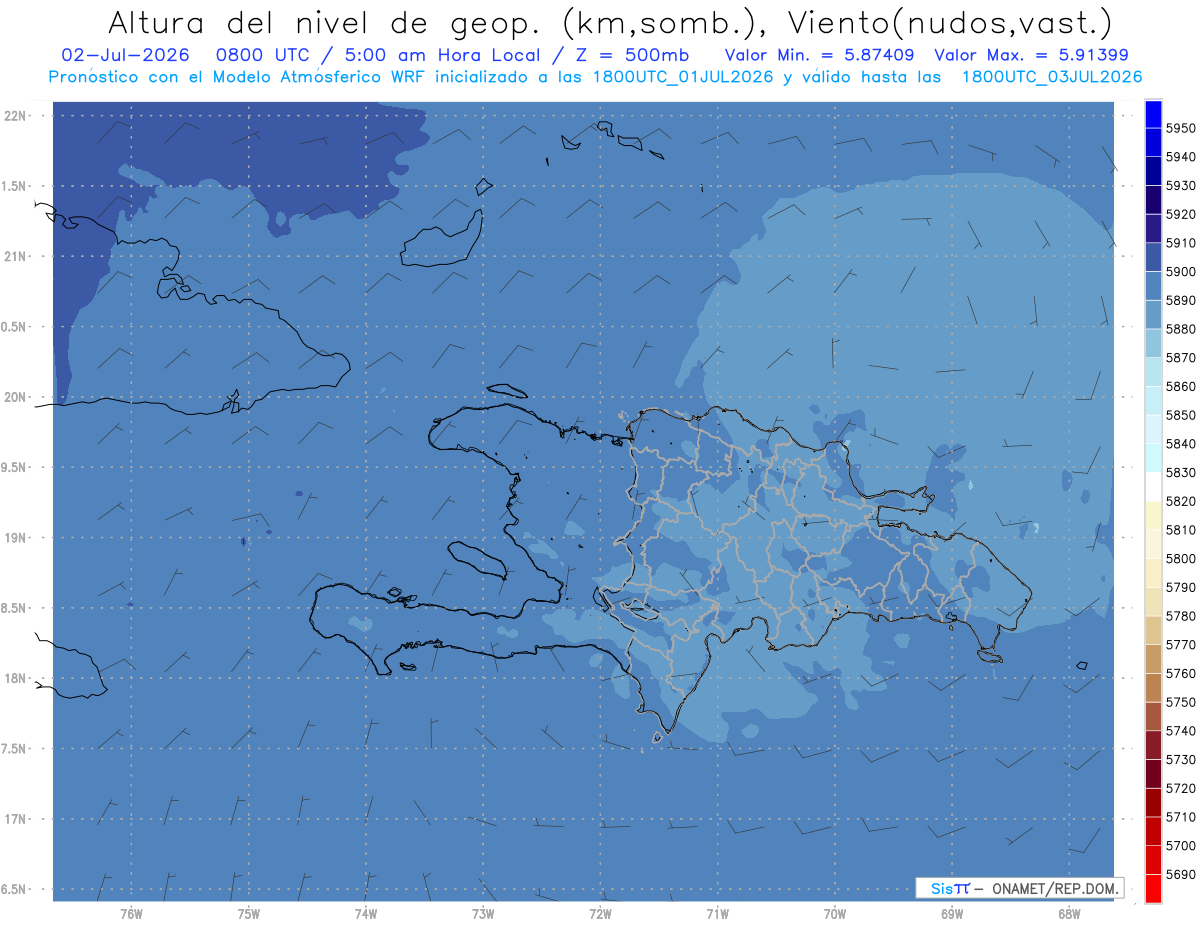Click the '5880' legend value
Image resolution: width=1200 pixels, height=927 pixels.
coord(1180,329)
